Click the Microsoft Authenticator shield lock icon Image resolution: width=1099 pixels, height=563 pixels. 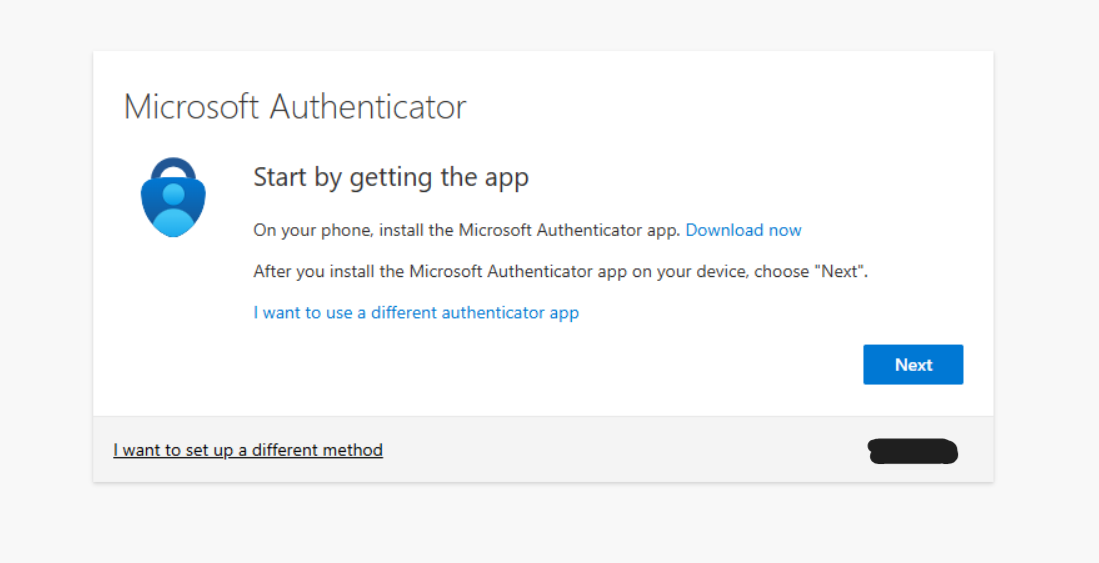coord(172,197)
